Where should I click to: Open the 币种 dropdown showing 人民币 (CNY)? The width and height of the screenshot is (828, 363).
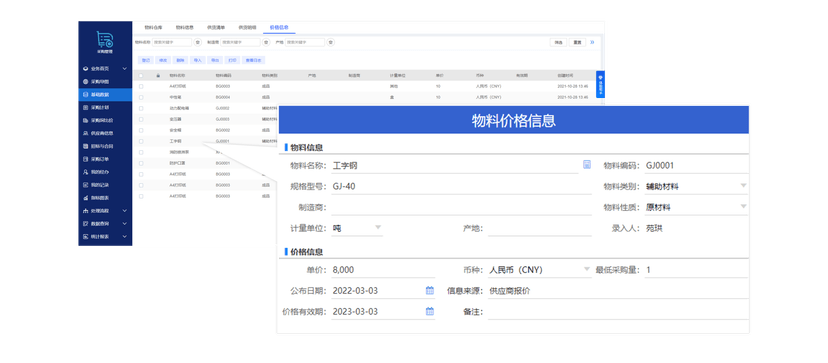(x=539, y=269)
